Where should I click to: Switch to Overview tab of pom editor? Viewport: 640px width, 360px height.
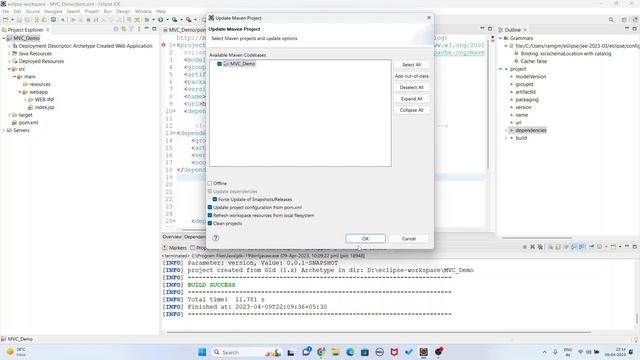point(172,237)
